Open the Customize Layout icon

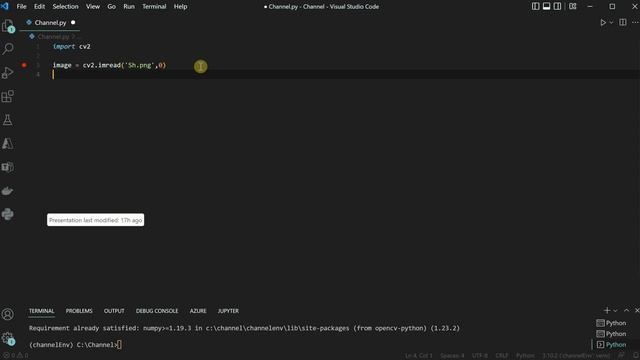(573, 7)
